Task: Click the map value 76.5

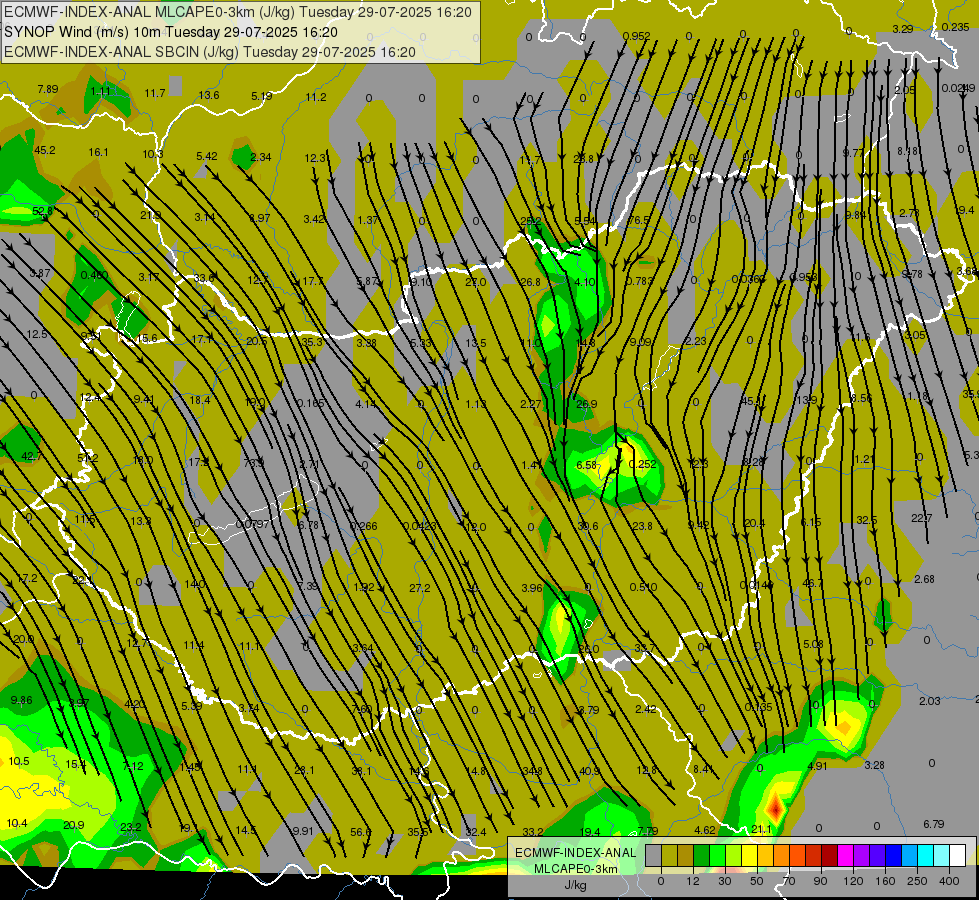Action: tap(638, 220)
